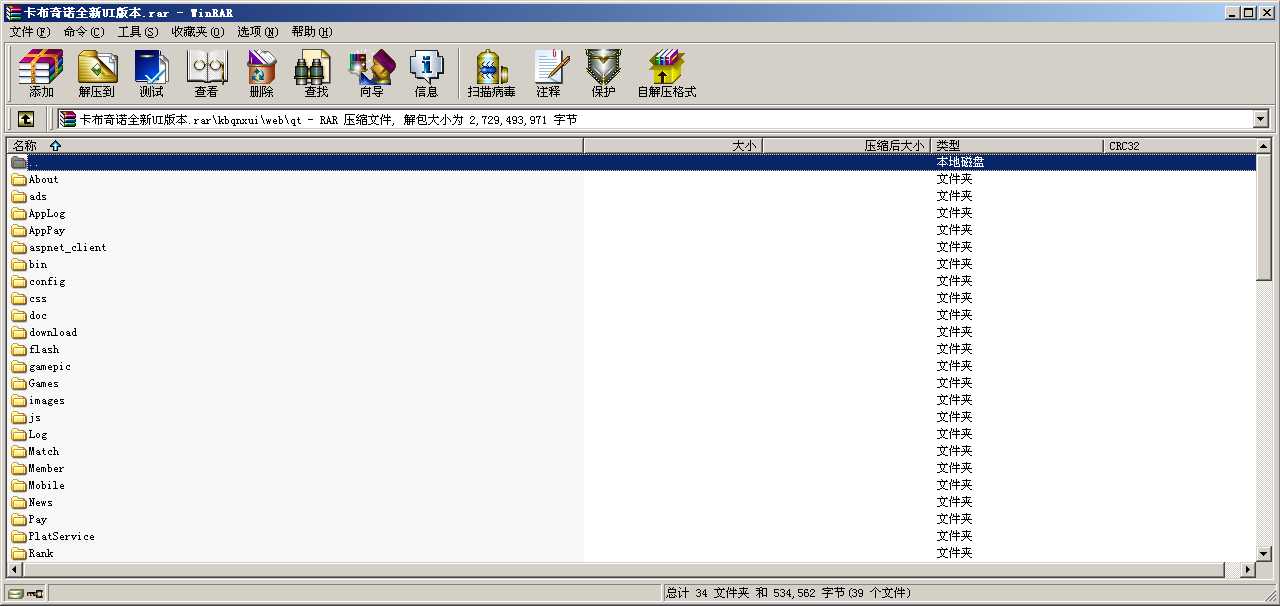The height and width of the screenshot is (606, 1280).
Task: Click the Games folder icon
Action: point(19,384)
